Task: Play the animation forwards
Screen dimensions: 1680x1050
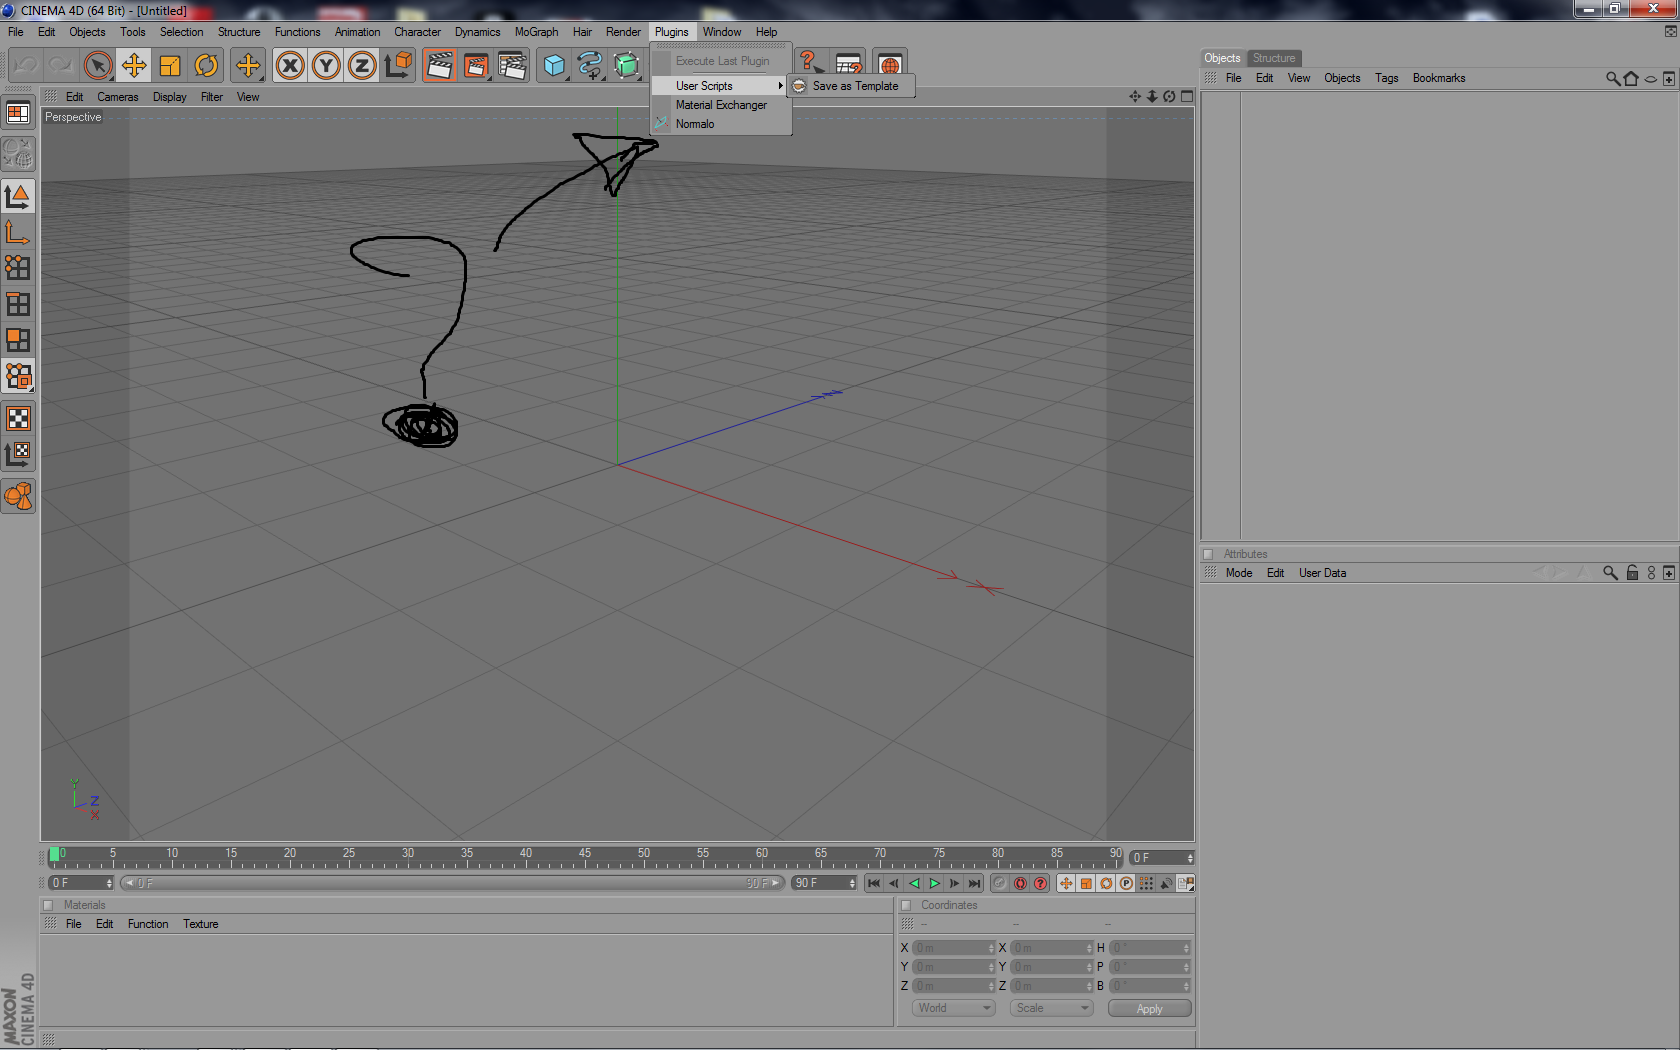Action: (x=934, y=883)
